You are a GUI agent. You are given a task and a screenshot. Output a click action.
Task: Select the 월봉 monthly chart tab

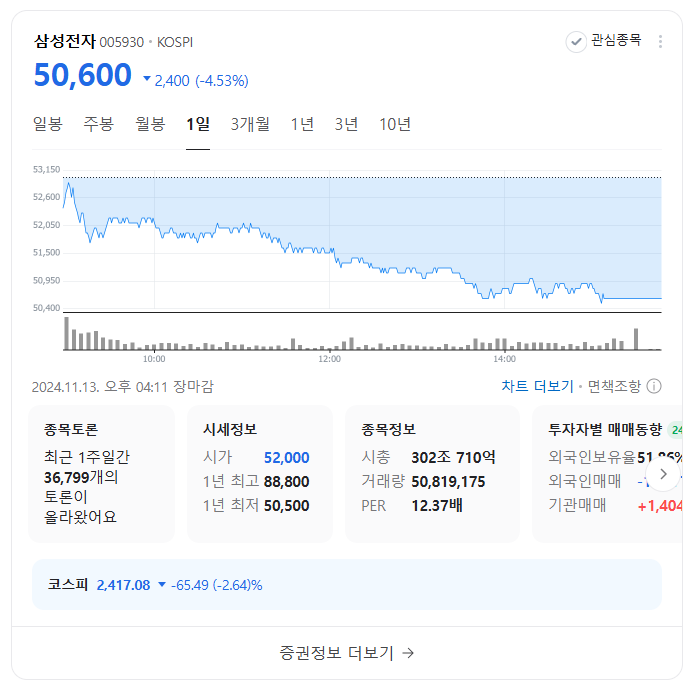coord(150,124)
